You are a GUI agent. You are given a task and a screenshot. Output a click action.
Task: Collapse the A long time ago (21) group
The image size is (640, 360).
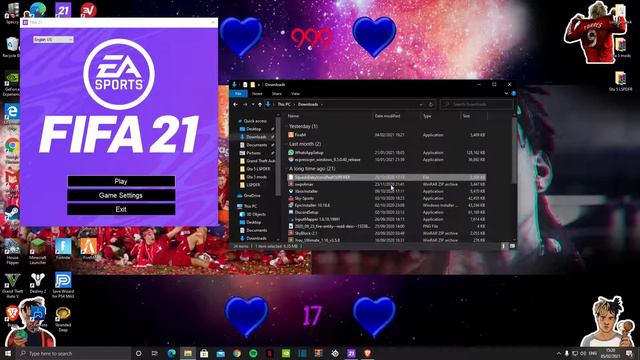pos(312,169)
